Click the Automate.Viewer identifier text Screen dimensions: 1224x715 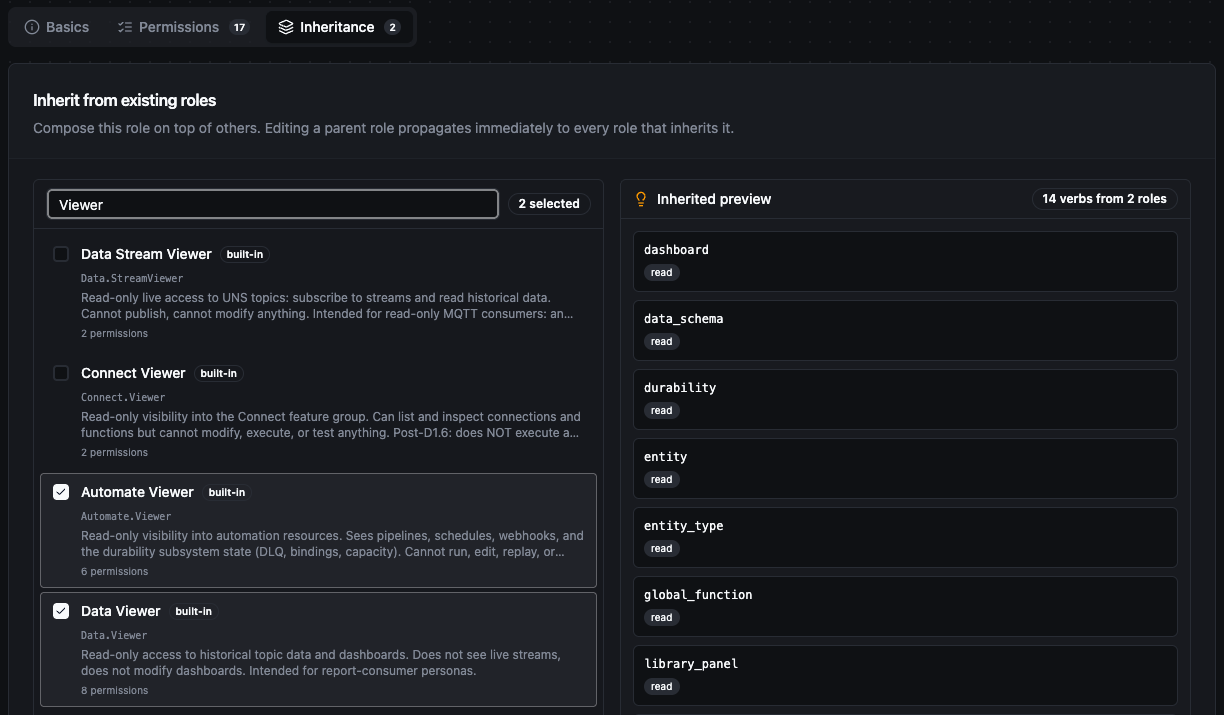[x=126, y=516]
